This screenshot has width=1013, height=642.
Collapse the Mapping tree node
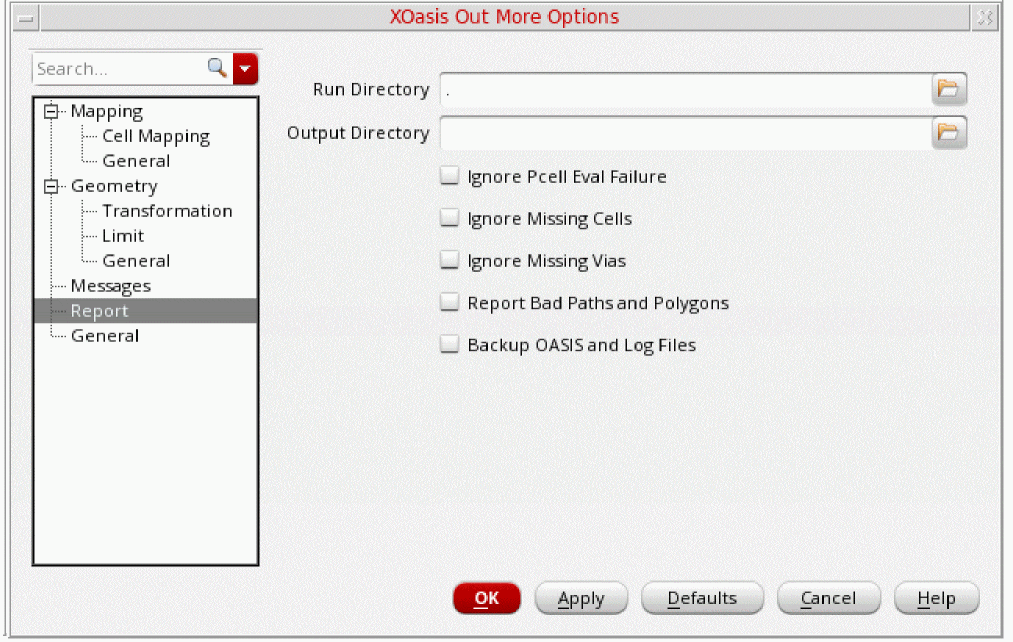coord(50,112)
